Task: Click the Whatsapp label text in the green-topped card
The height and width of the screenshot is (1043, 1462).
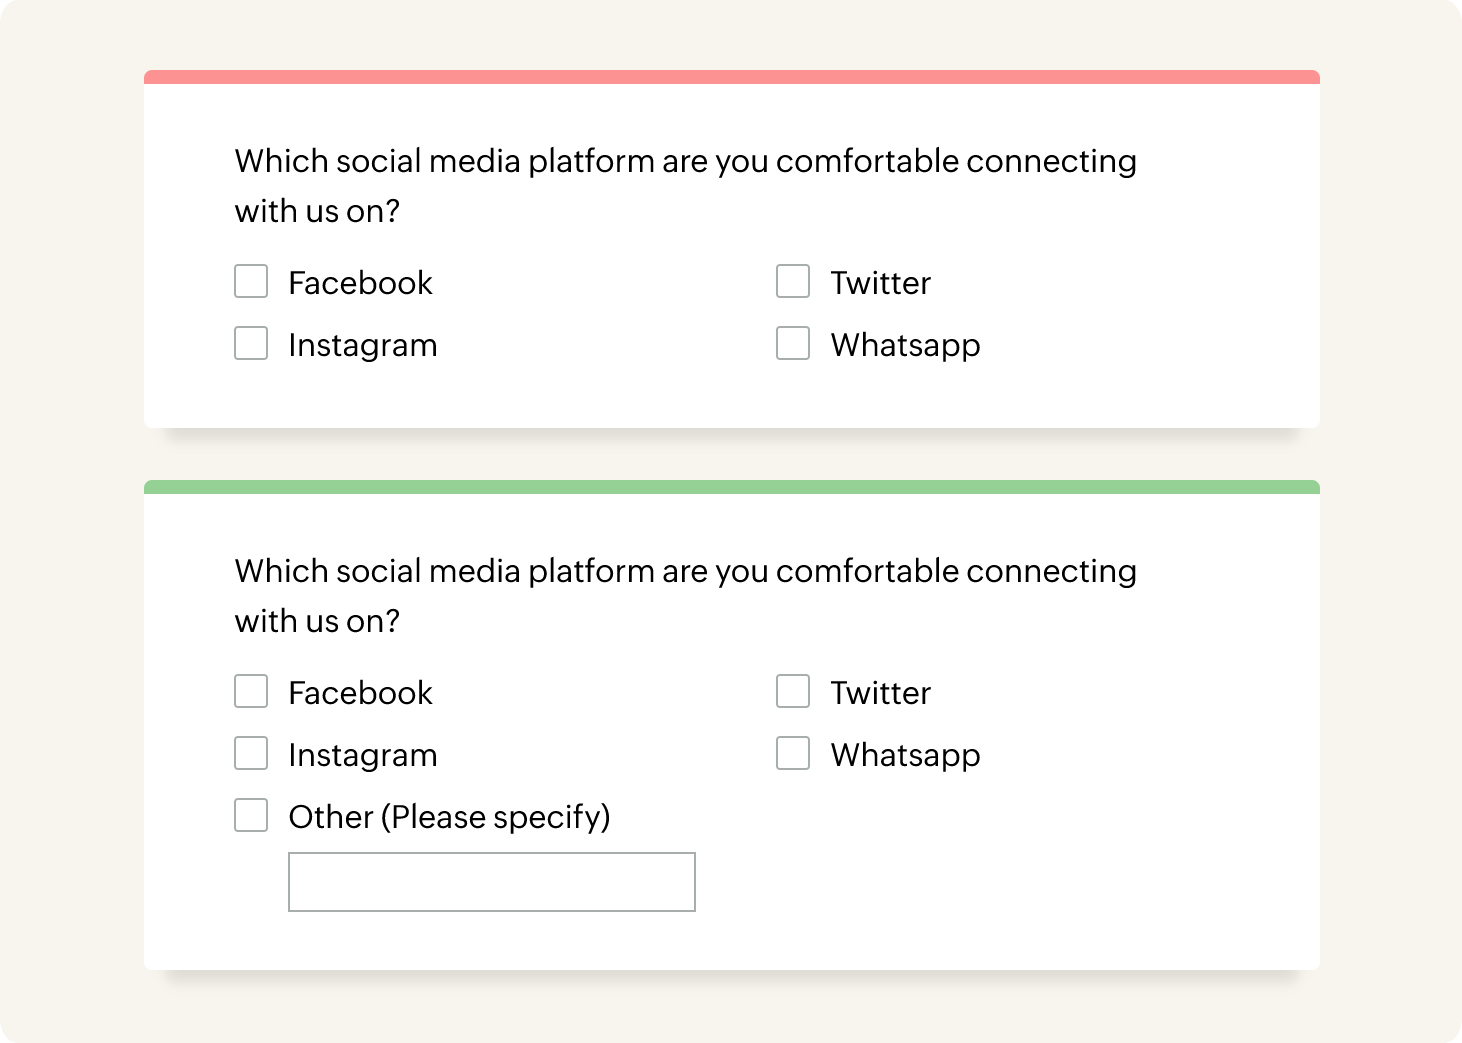Action: 905,755
